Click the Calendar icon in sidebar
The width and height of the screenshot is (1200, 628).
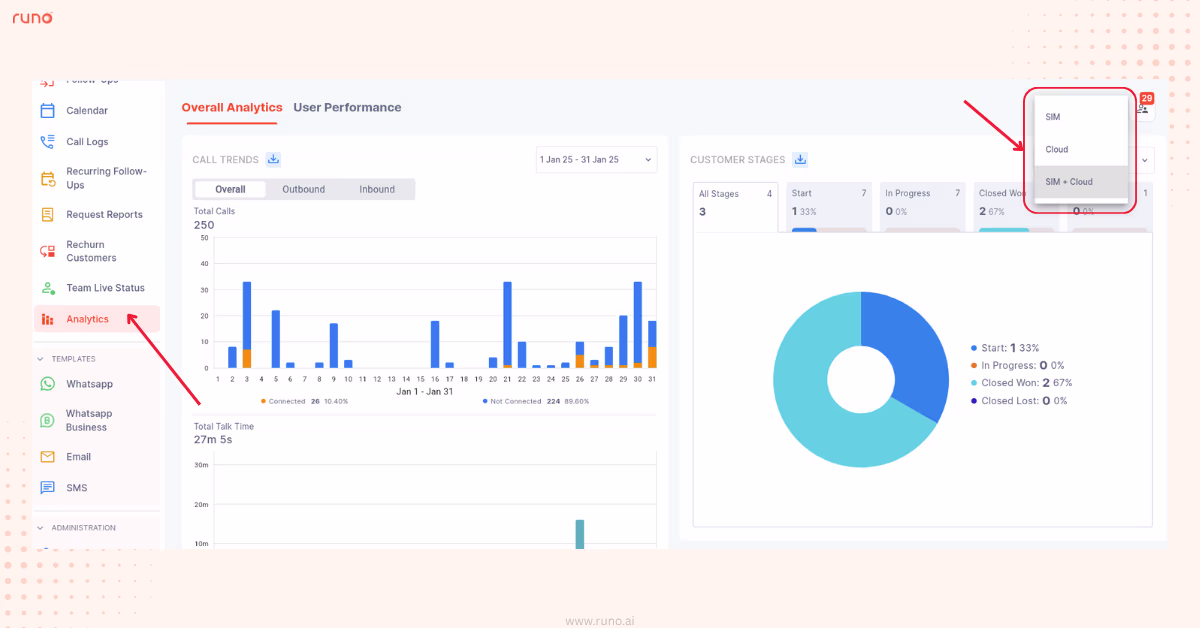tap(47, 111)
